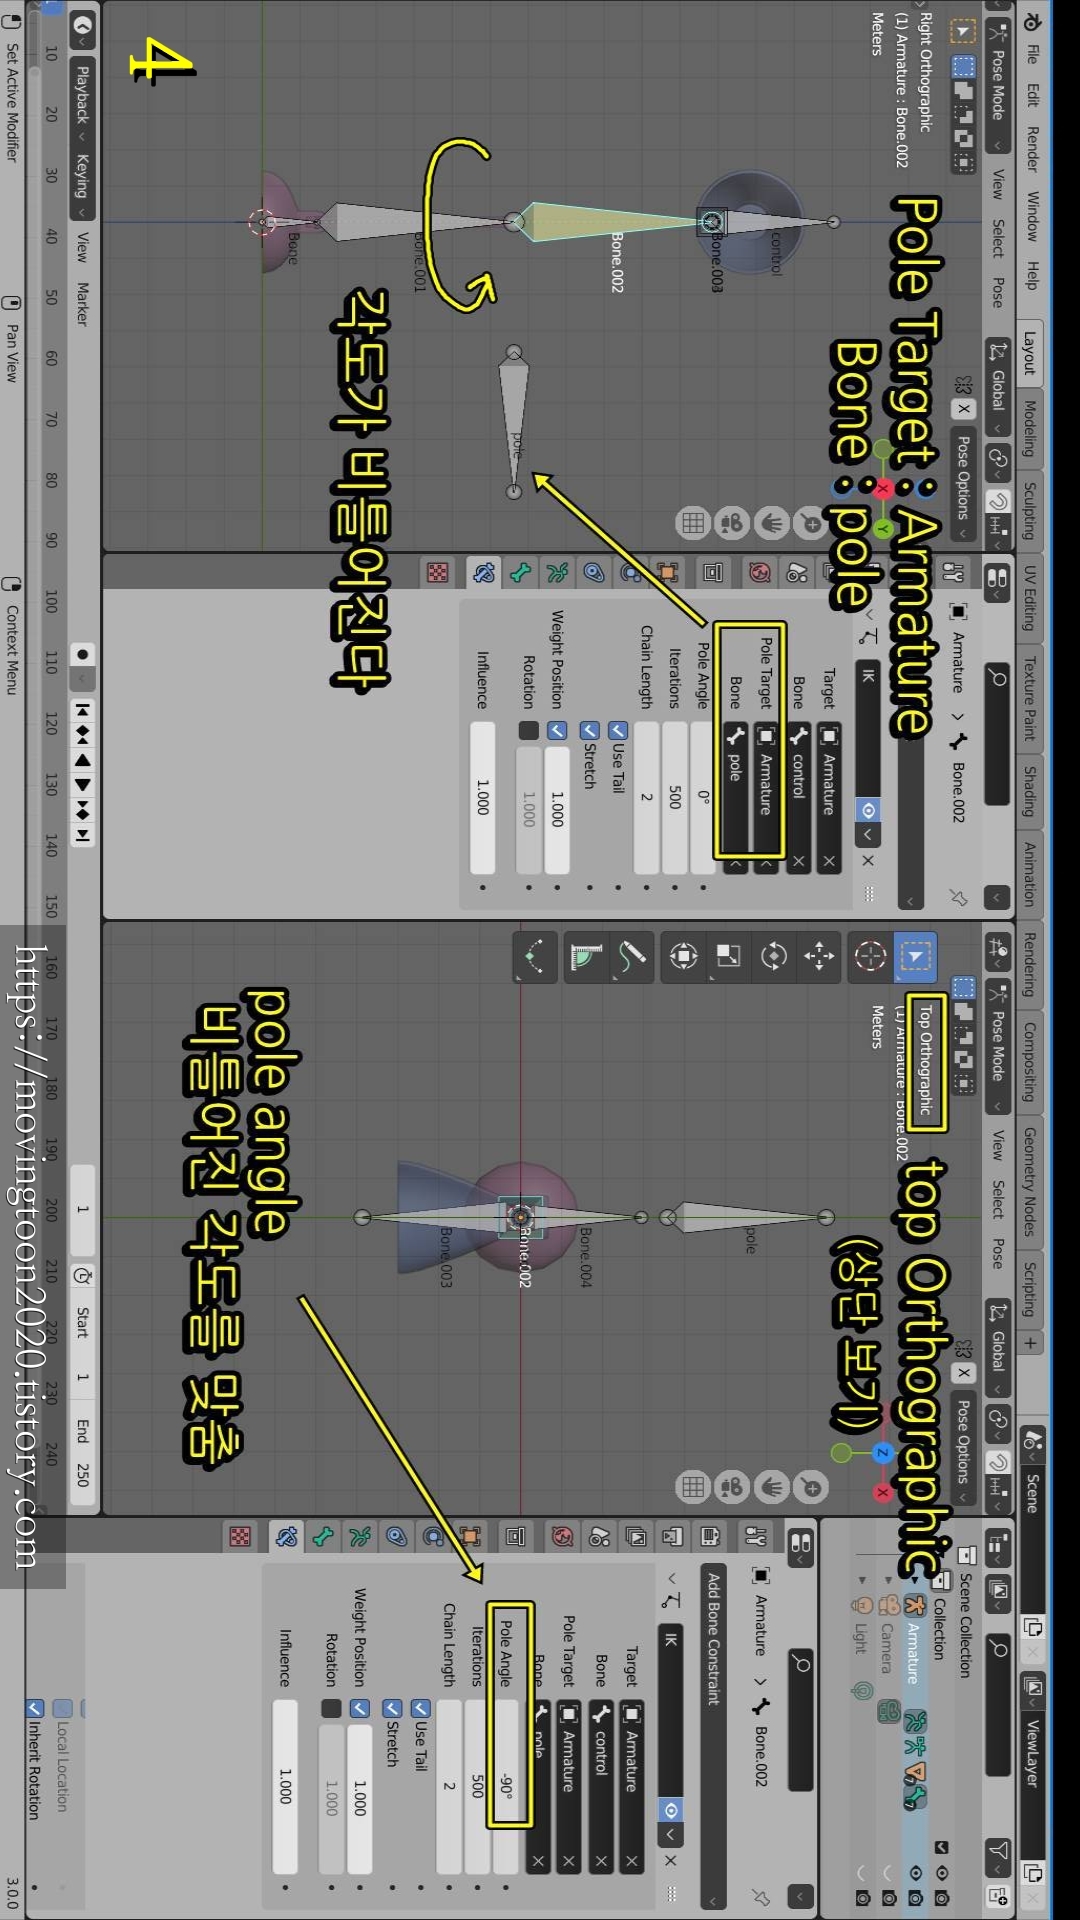1080x1920 pixels.
Task: Open Pose menu in Top Orthographic viewport header
Action: [997, 1254]
